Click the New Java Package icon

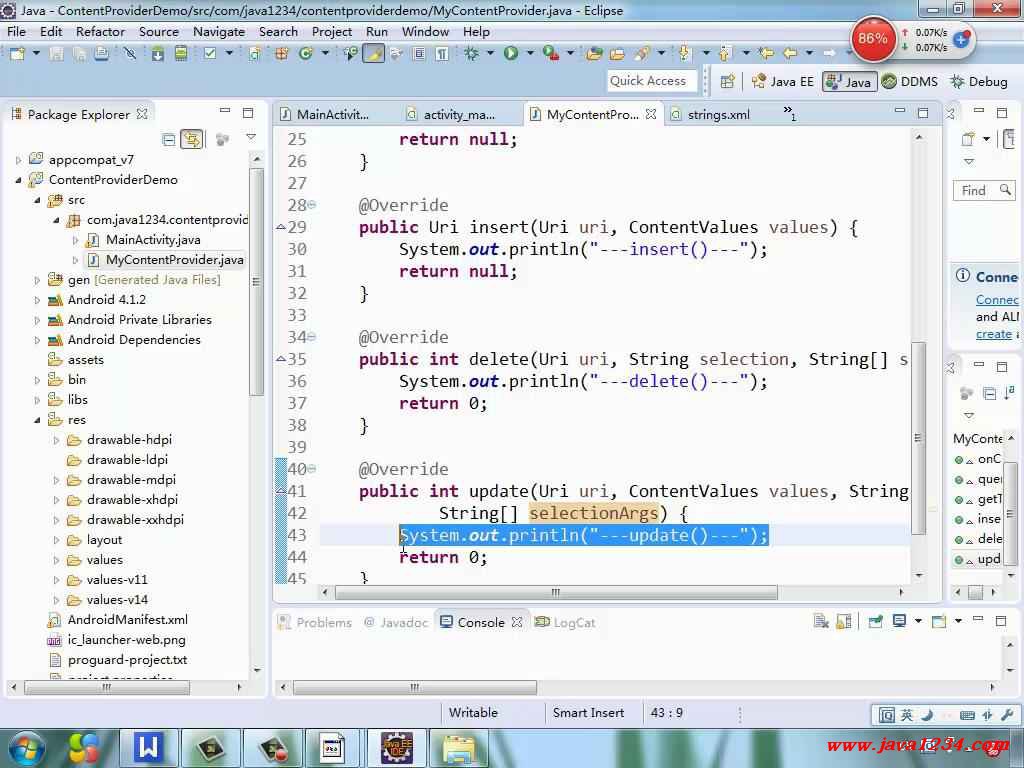pos(281,54)
